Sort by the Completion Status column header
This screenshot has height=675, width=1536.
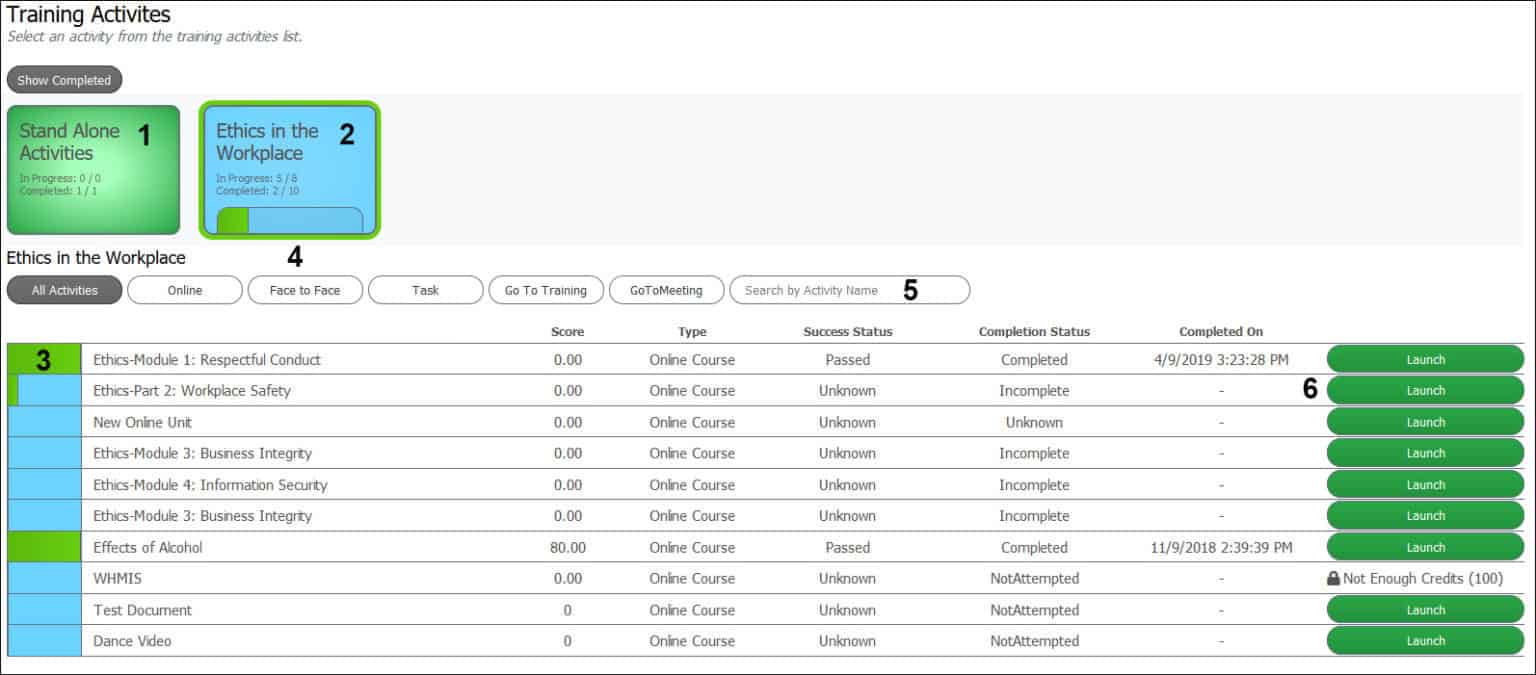(1034, 331)
